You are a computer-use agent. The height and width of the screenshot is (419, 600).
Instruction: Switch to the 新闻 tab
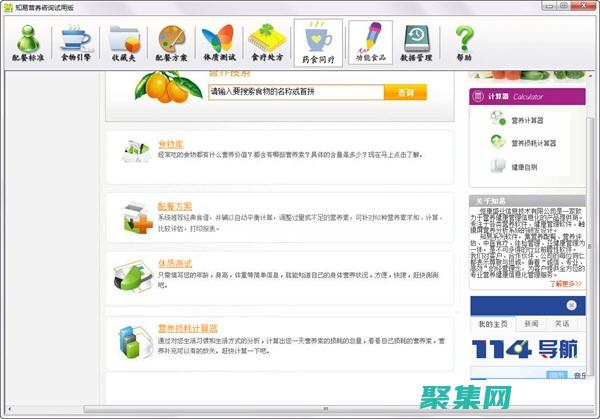[x=529, y=324]
